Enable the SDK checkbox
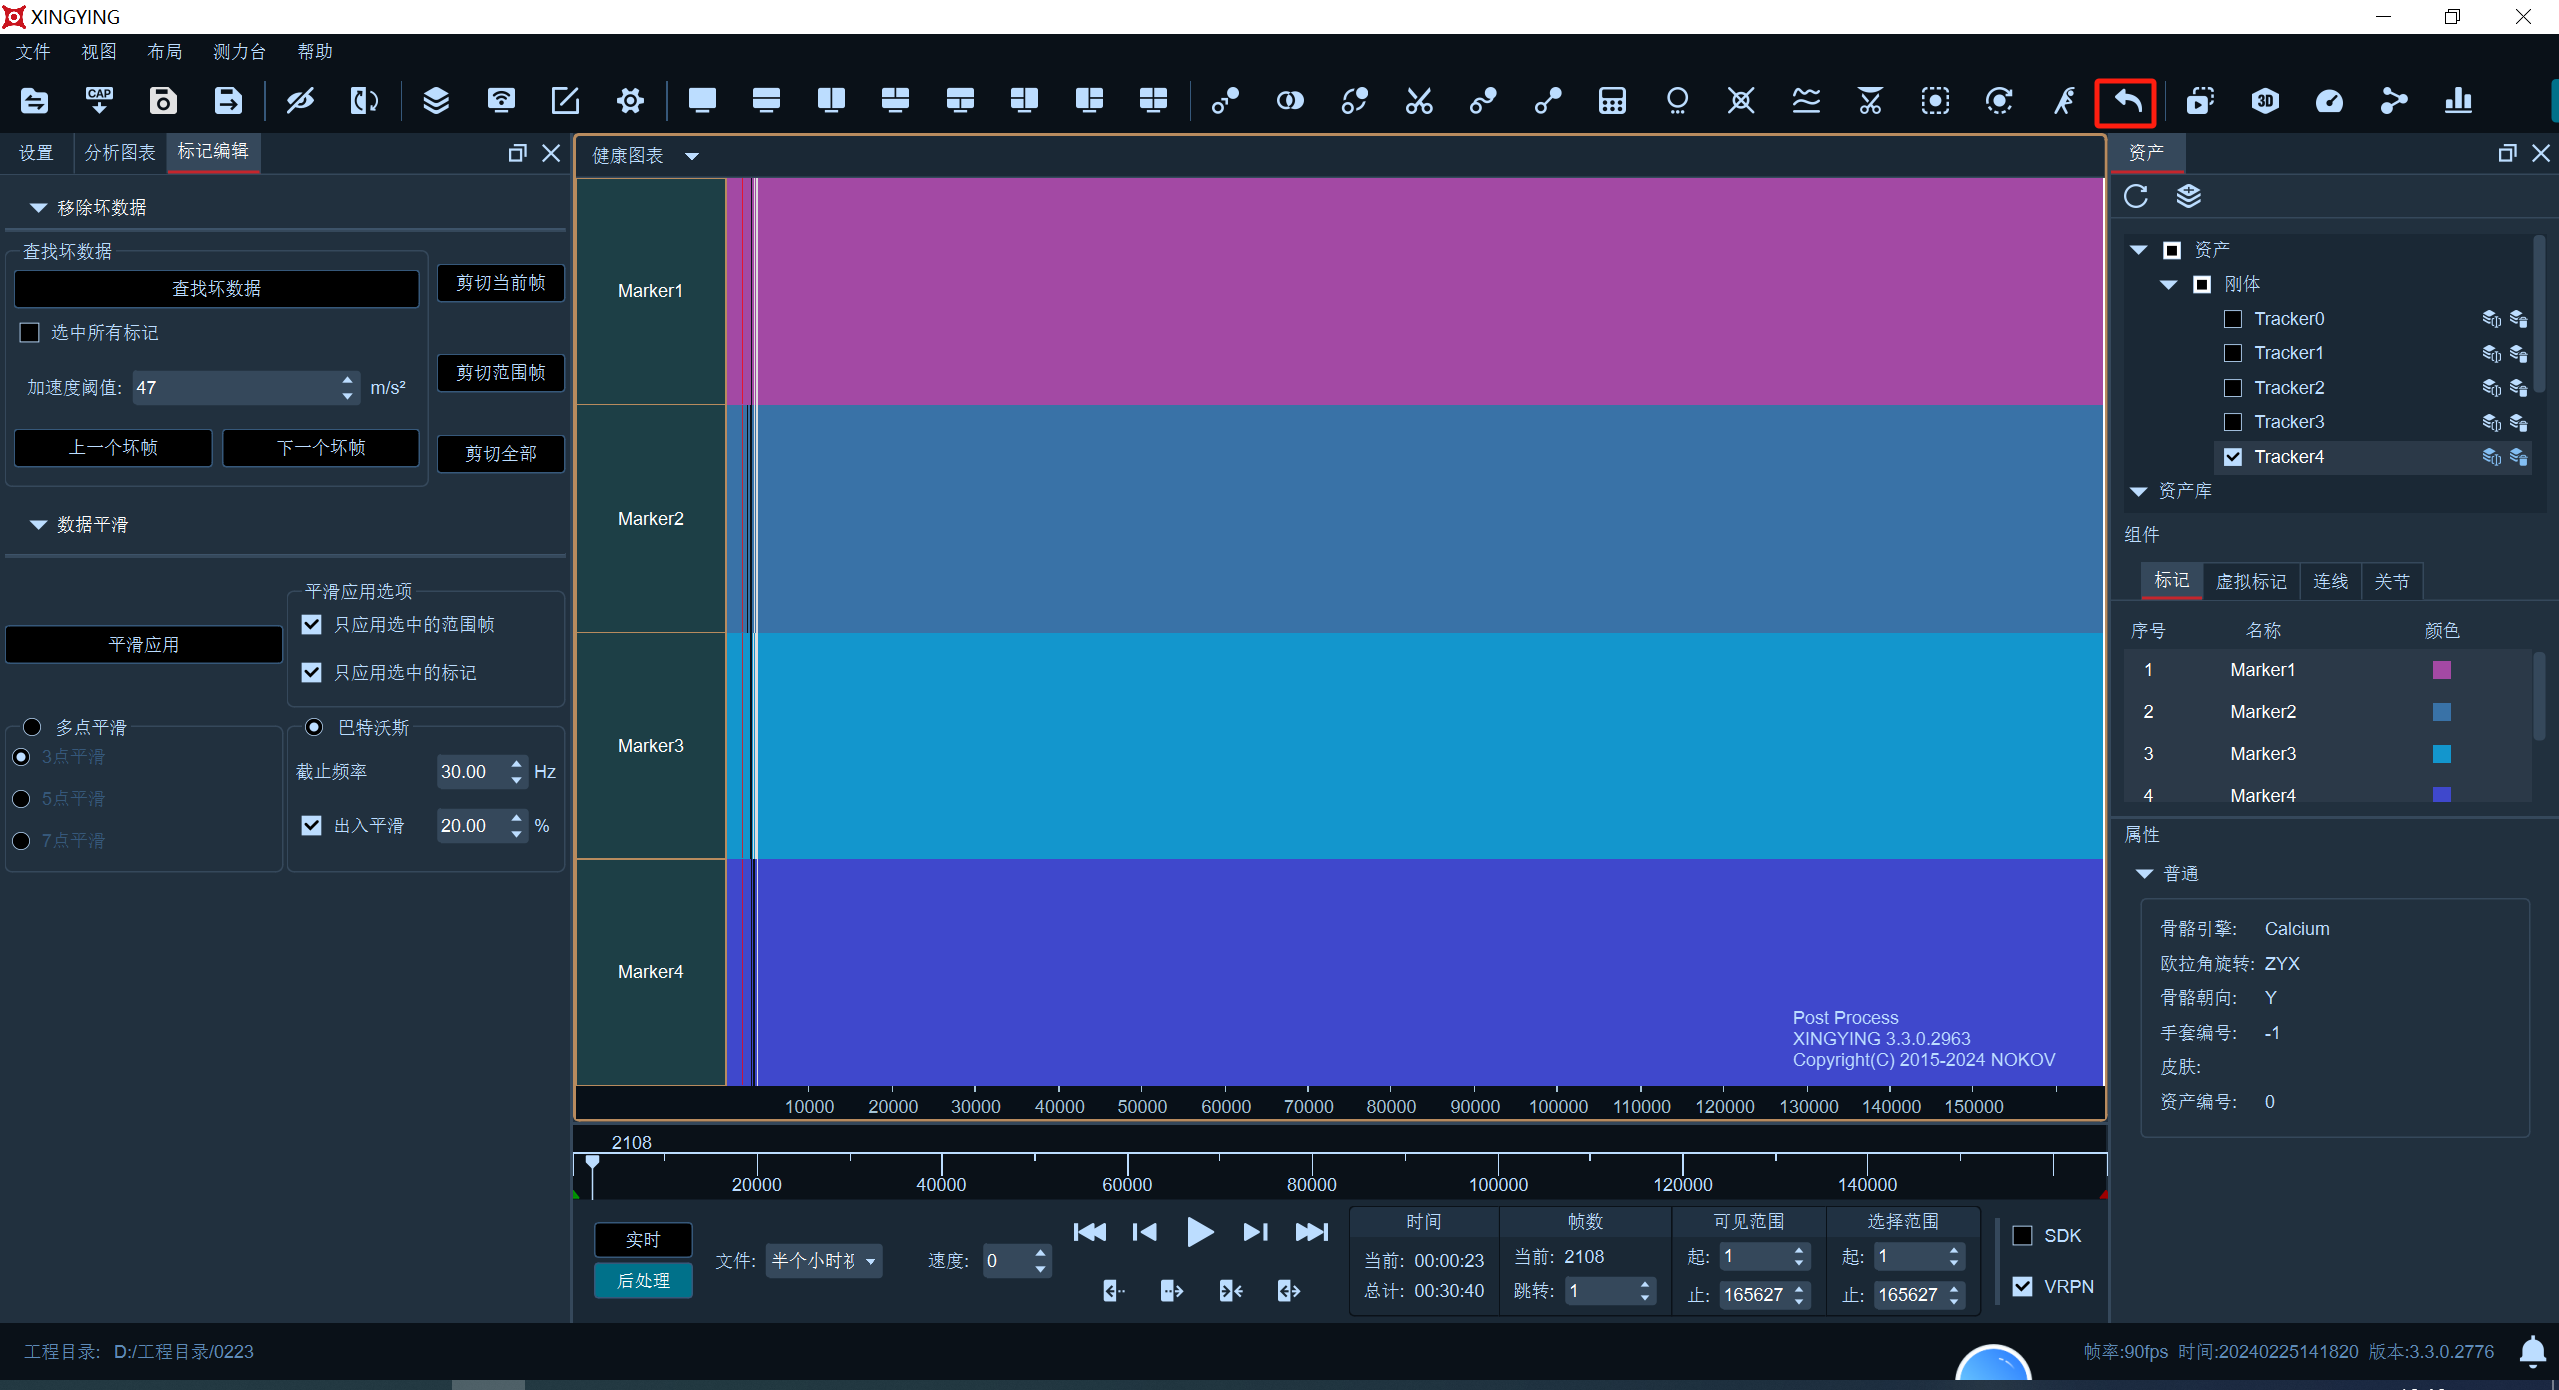 click(x=2022, y=1236)
